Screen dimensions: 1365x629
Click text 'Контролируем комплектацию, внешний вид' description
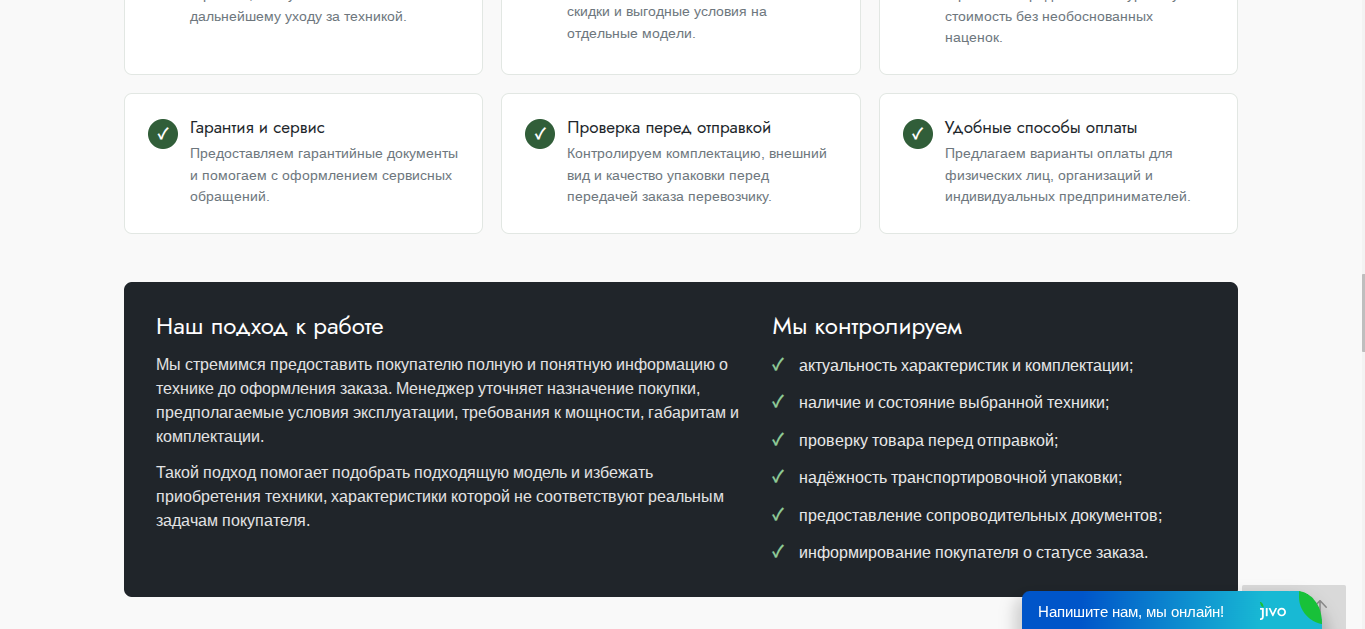point(697,175)
